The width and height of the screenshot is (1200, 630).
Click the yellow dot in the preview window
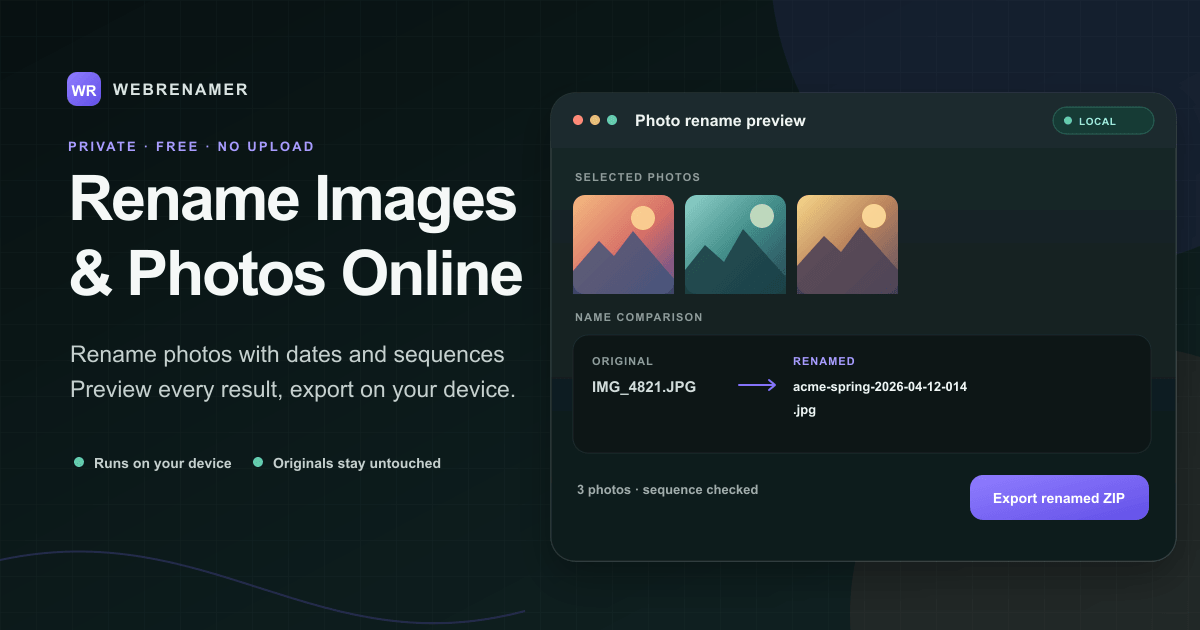[595, 120]
